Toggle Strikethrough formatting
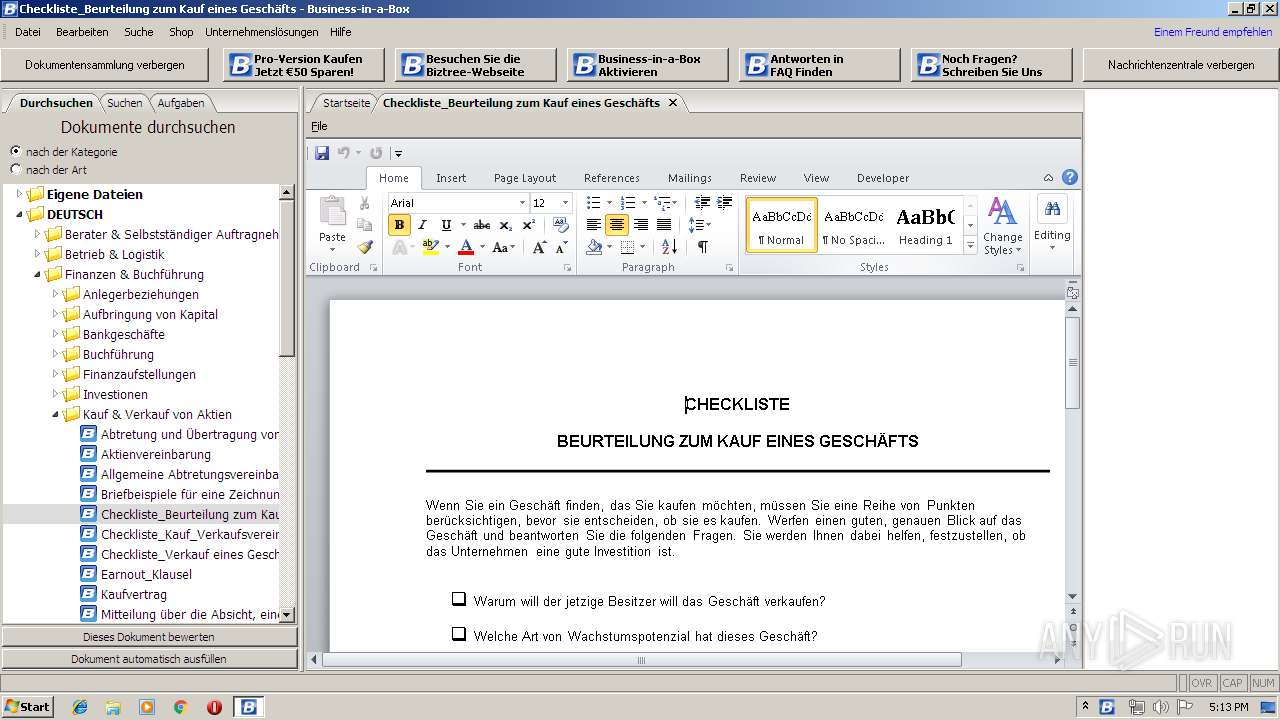This screenshot has width=1280, height=720. 481,225
